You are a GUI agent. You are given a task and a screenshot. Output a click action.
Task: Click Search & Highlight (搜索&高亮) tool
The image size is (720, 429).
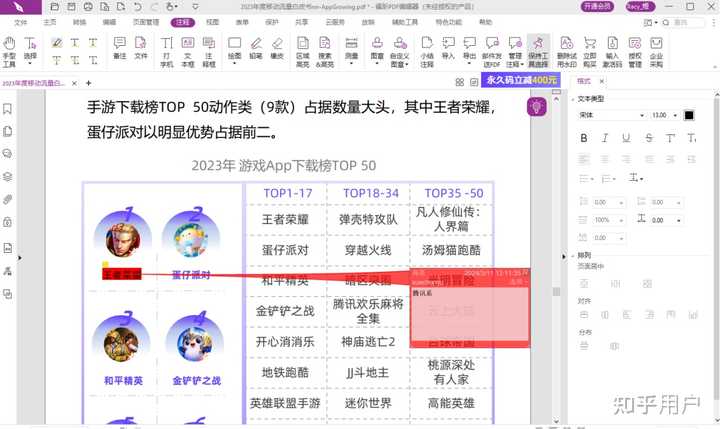(x=325, y=52)
